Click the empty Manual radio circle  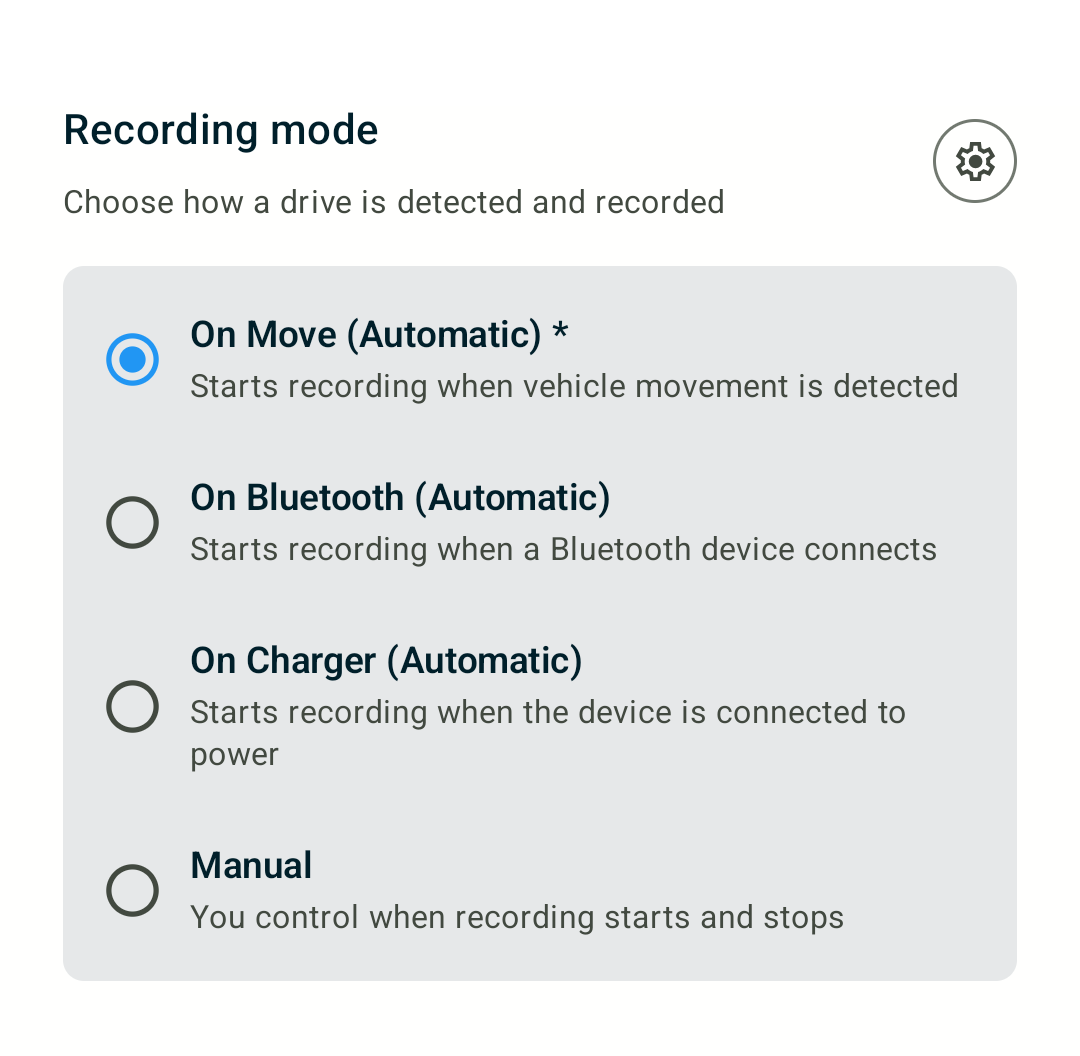click(132, 890)
